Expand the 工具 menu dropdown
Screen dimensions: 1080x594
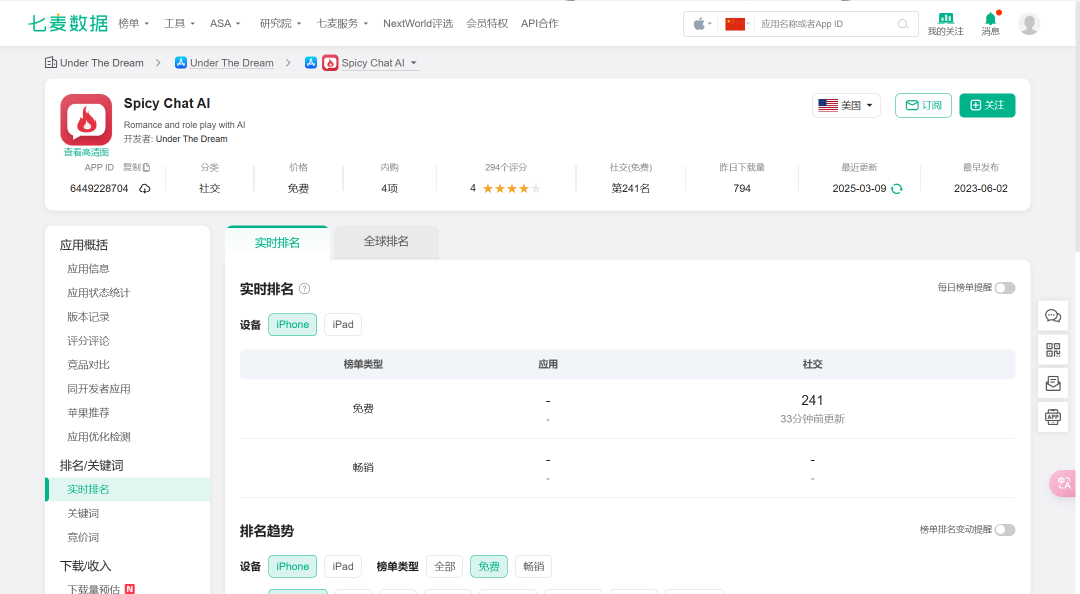click(x=180, y=23)
